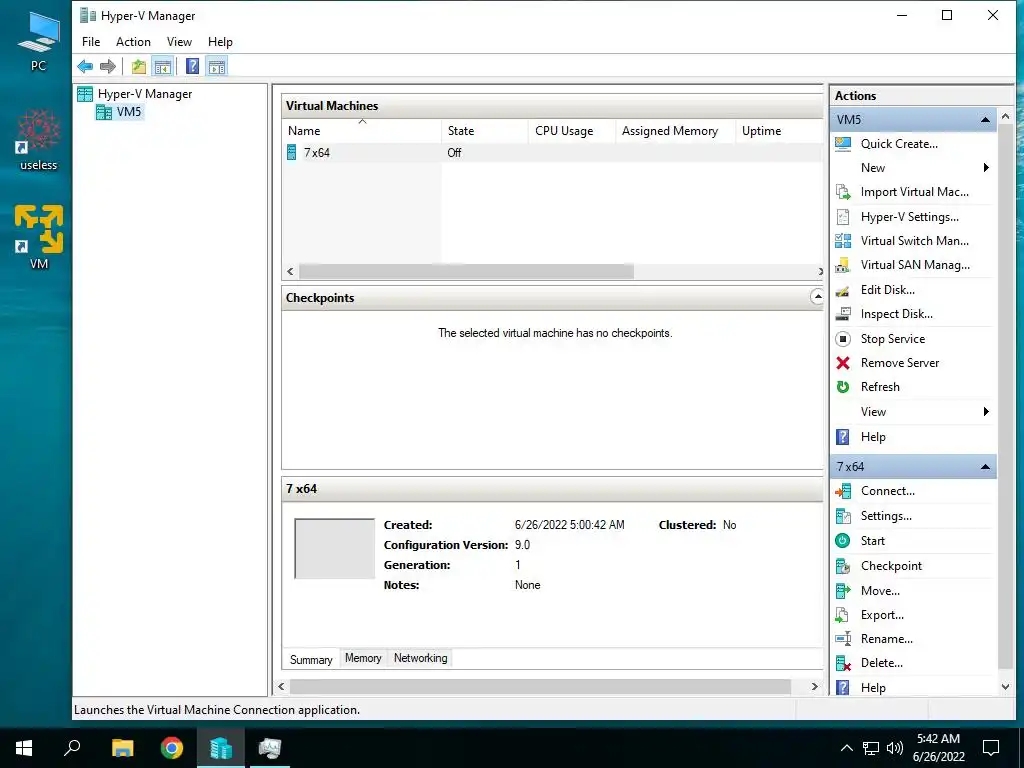This screenshot has height=768, width=1024.
Task: Expand the View submenu arrow
Action: tap(986, 411)
